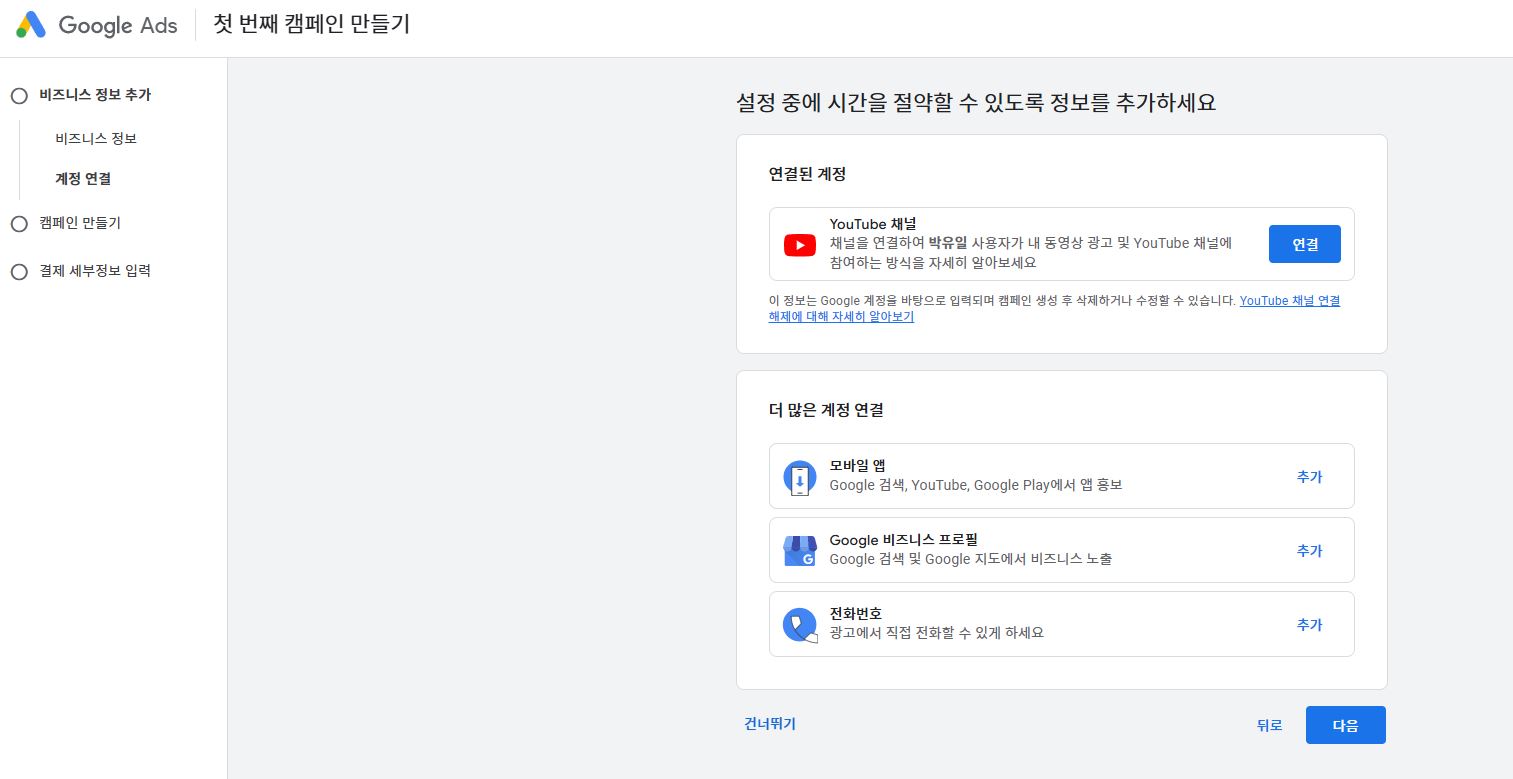Click the phone number call icon
This screenshot has width=1513, height=779.
pos(799,625)
